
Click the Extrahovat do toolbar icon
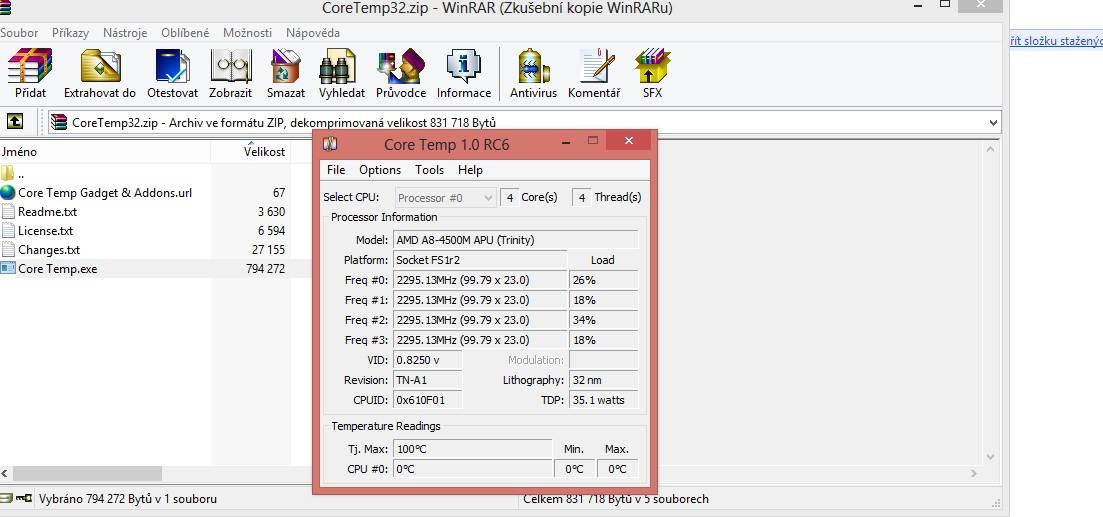coord(100,66)
